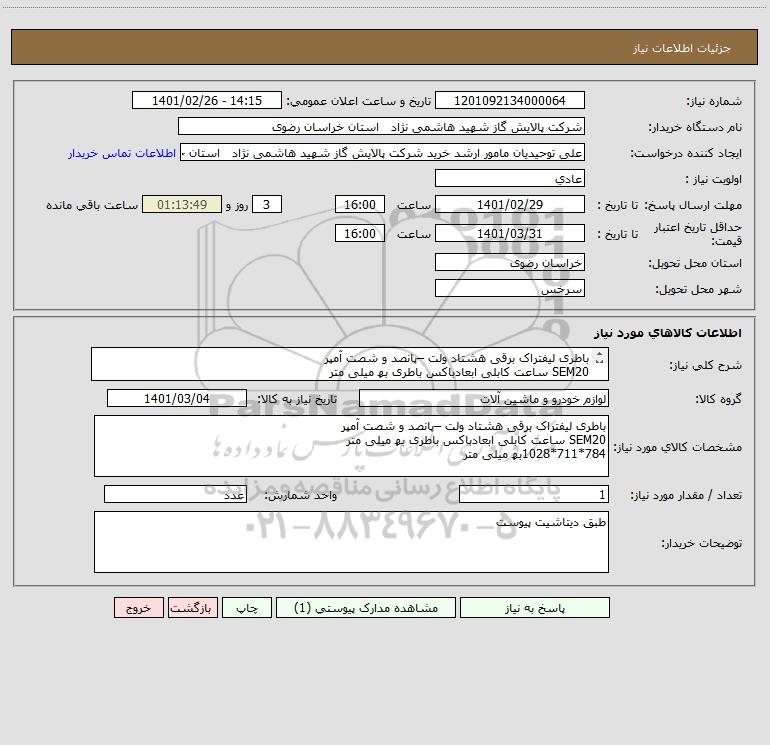
Task: Click the deadline time field next to 1401/02/29
Action: [359, 204]
